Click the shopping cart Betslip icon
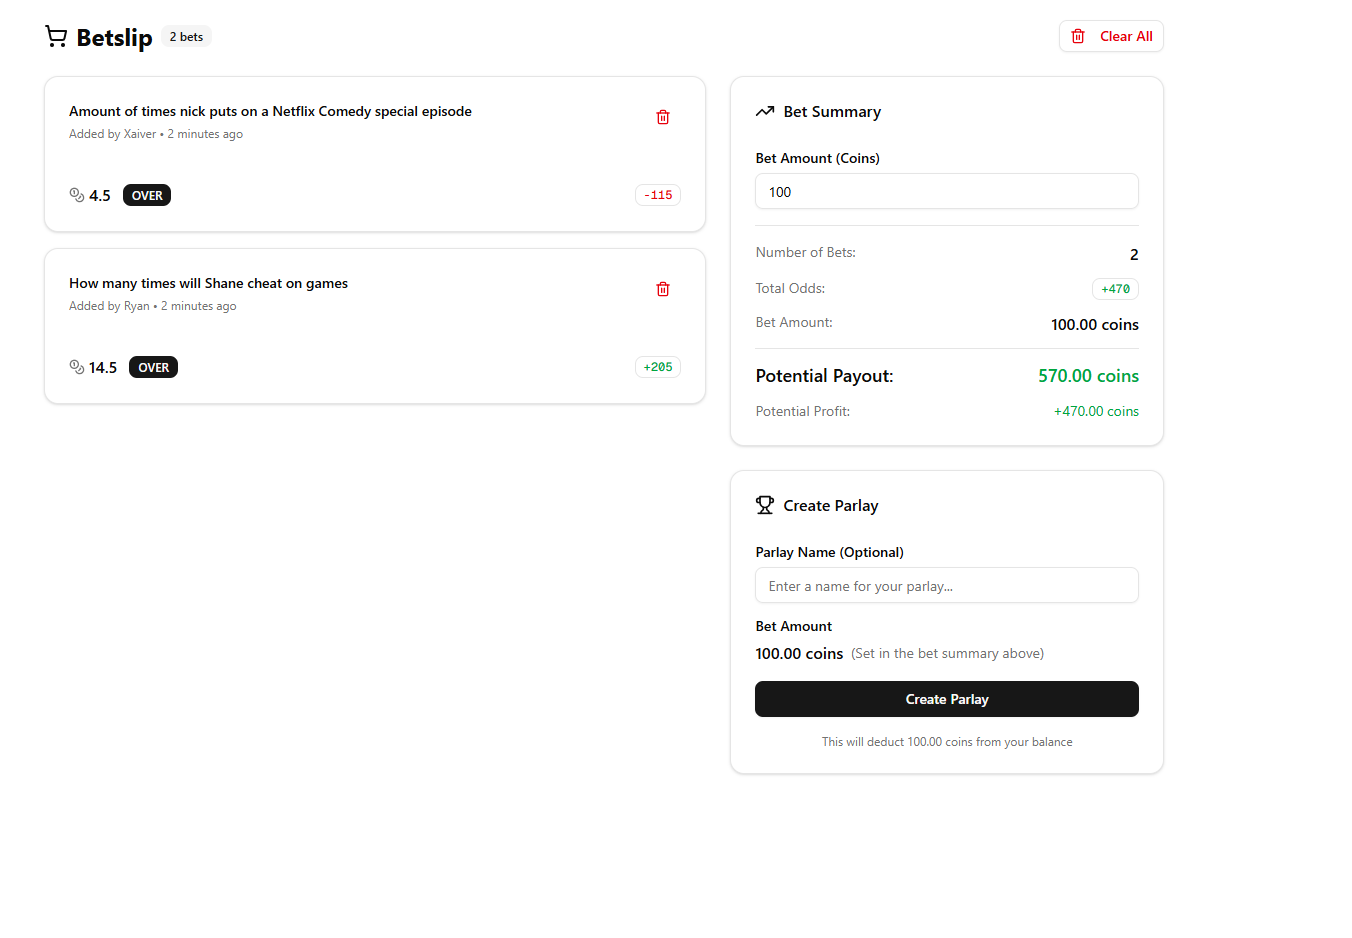 tap(56, 37)
